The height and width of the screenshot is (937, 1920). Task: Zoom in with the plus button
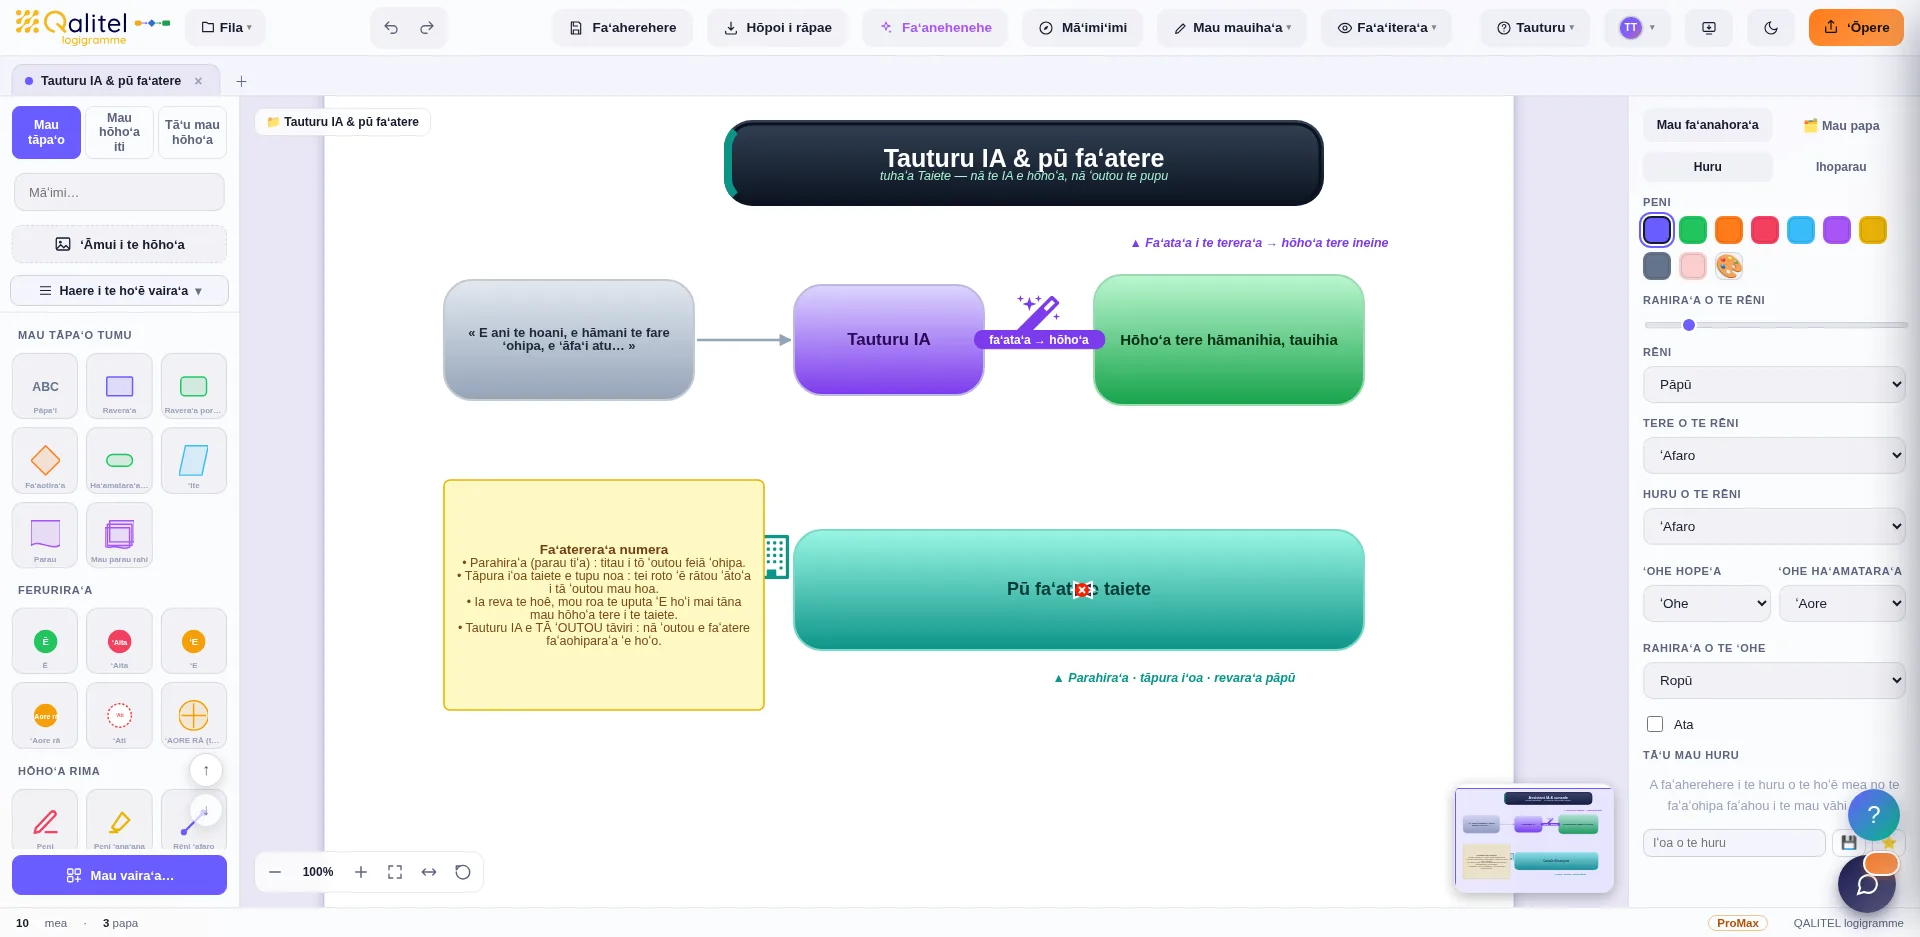361,872
